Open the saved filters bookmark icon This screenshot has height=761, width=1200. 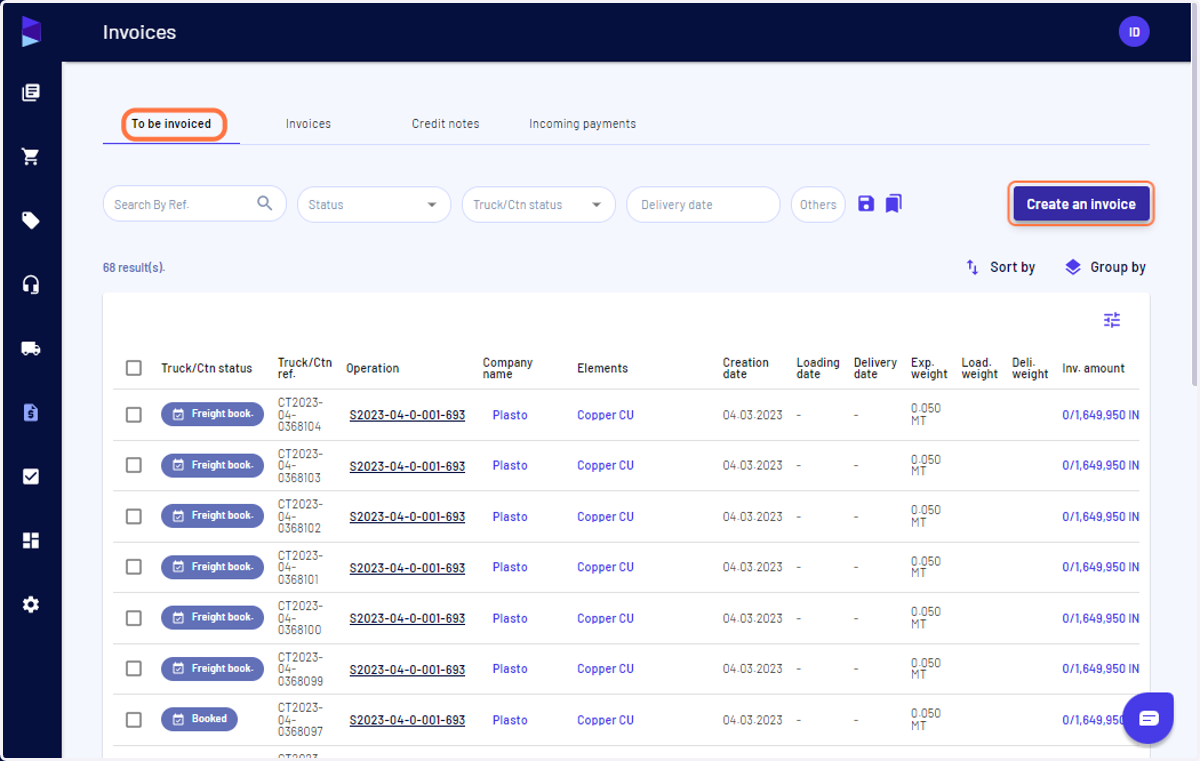[893, 204]
